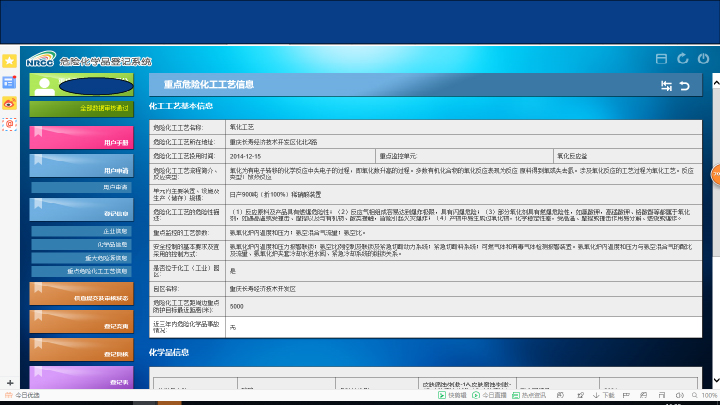Select 企业信息 in the sidebar menu

click(114, 231)
